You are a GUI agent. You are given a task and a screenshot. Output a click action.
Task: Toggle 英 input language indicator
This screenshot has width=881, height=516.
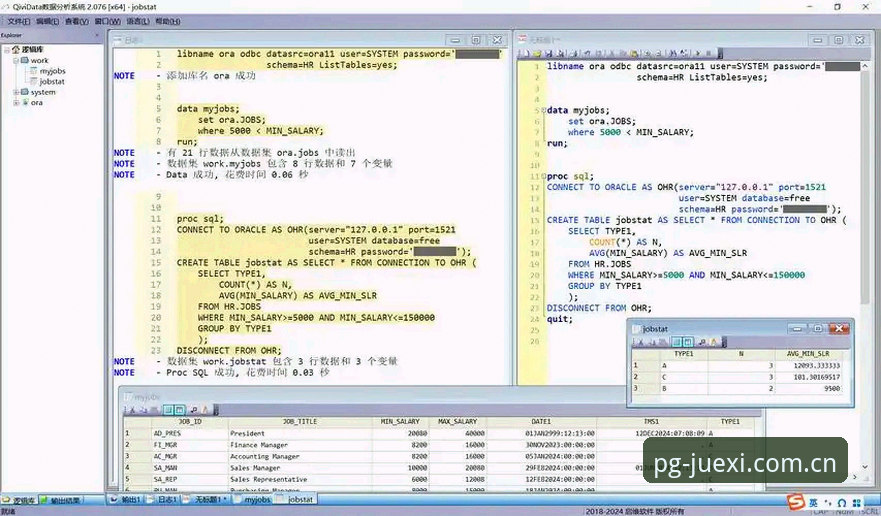[813, 503]
